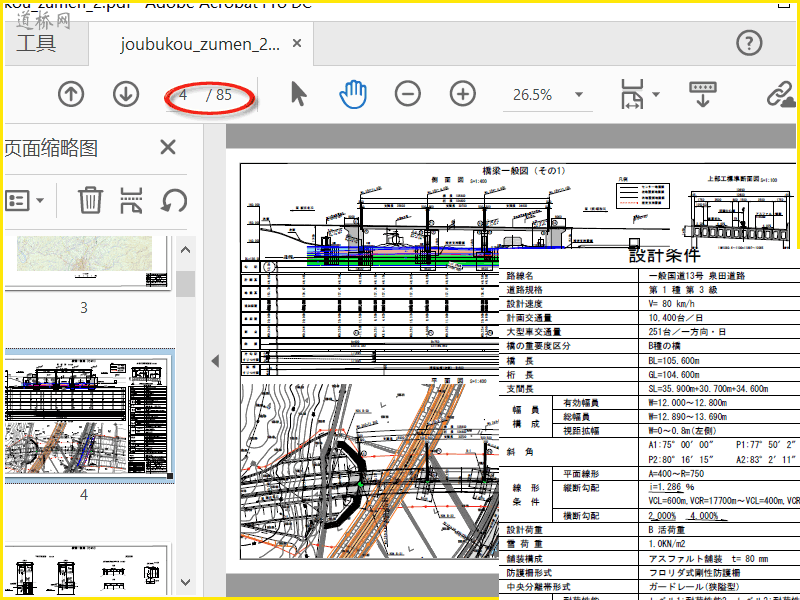
Task: Activate the hand pan tool
Action: tap(353, 94)
